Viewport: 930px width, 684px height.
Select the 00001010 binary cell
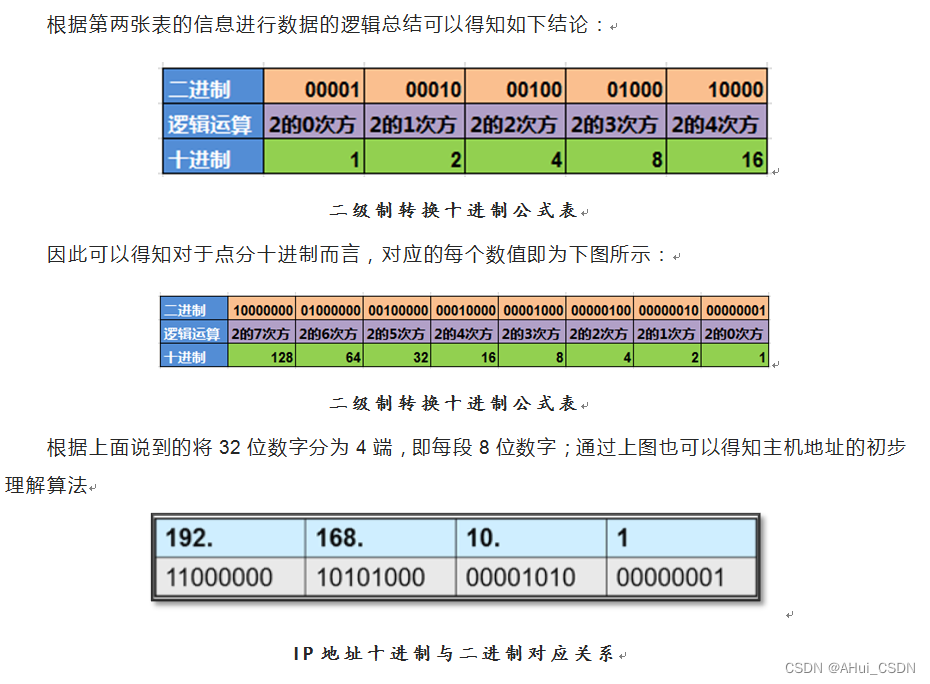530,577
